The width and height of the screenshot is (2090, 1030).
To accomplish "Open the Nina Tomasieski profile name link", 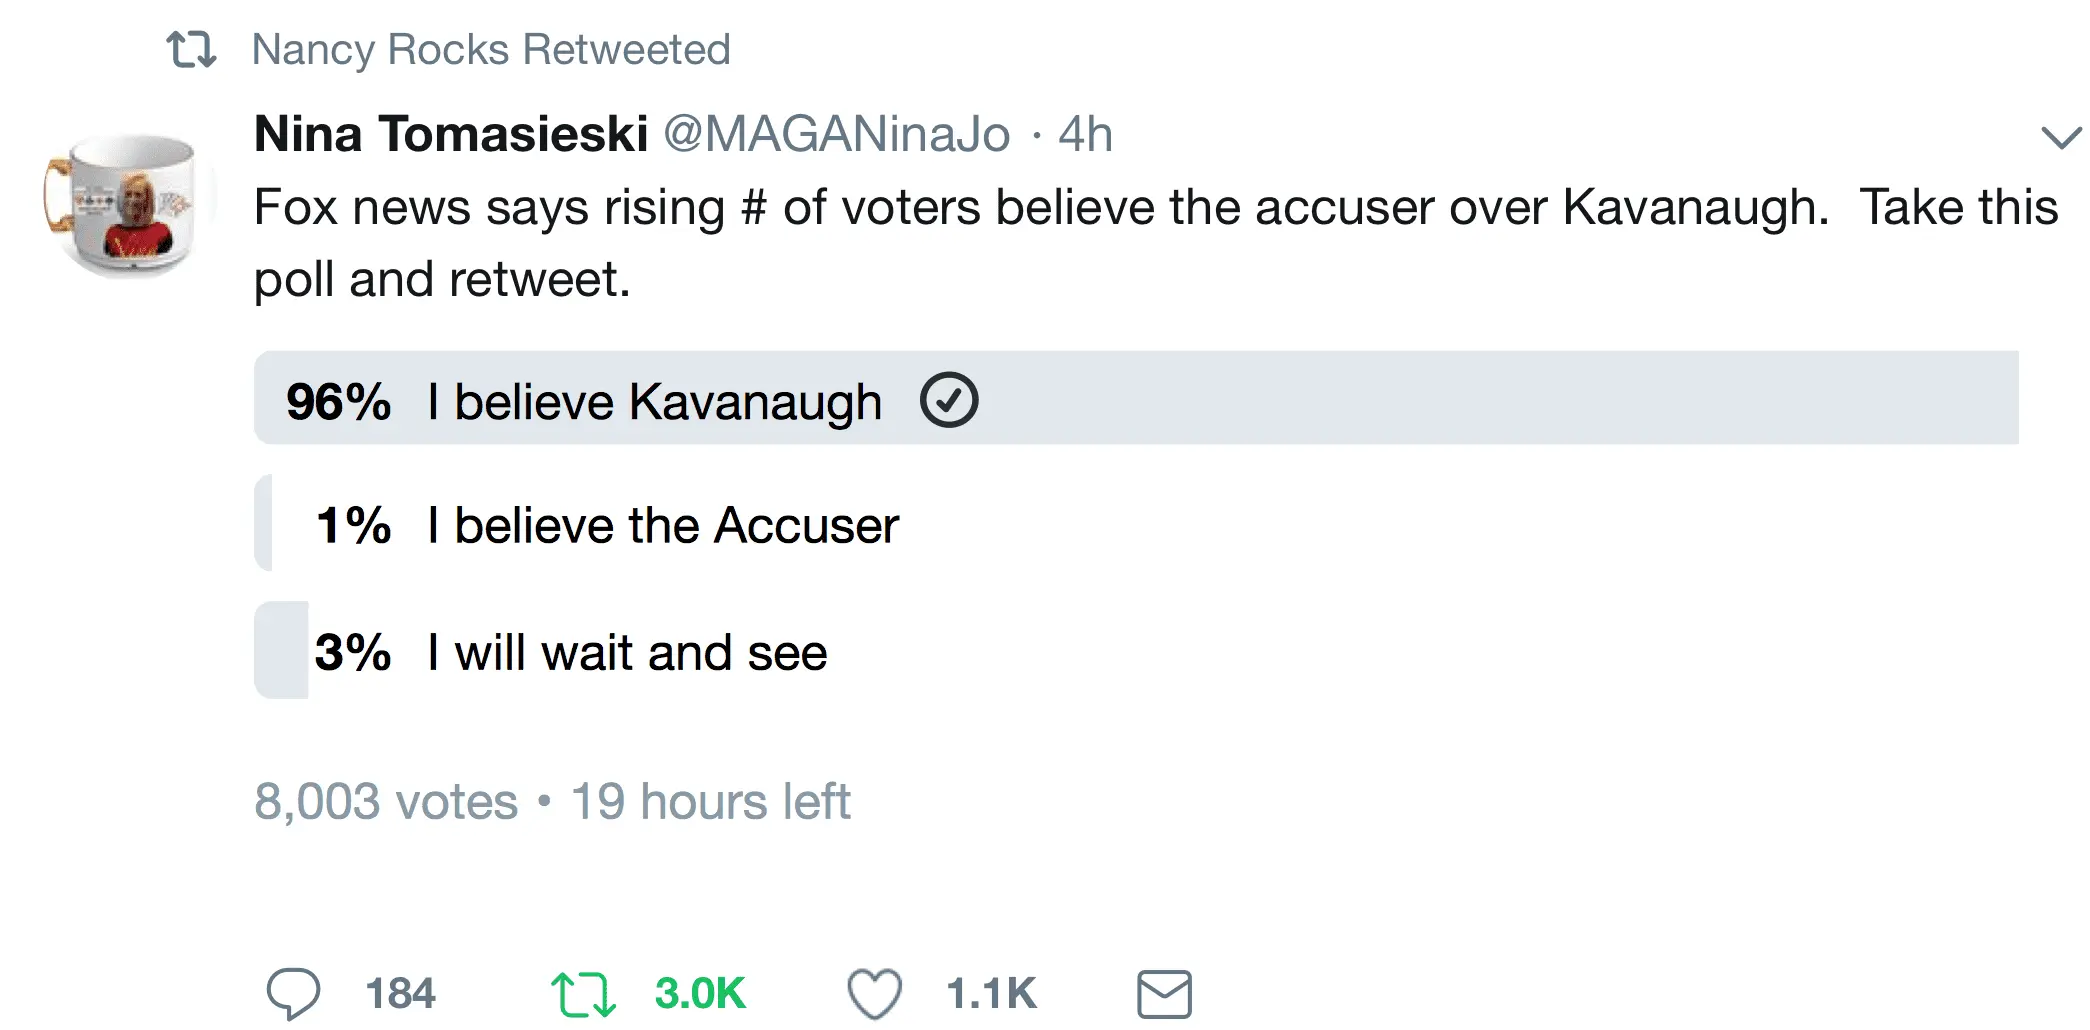I will pyautogui.click(x=451, y=134).
